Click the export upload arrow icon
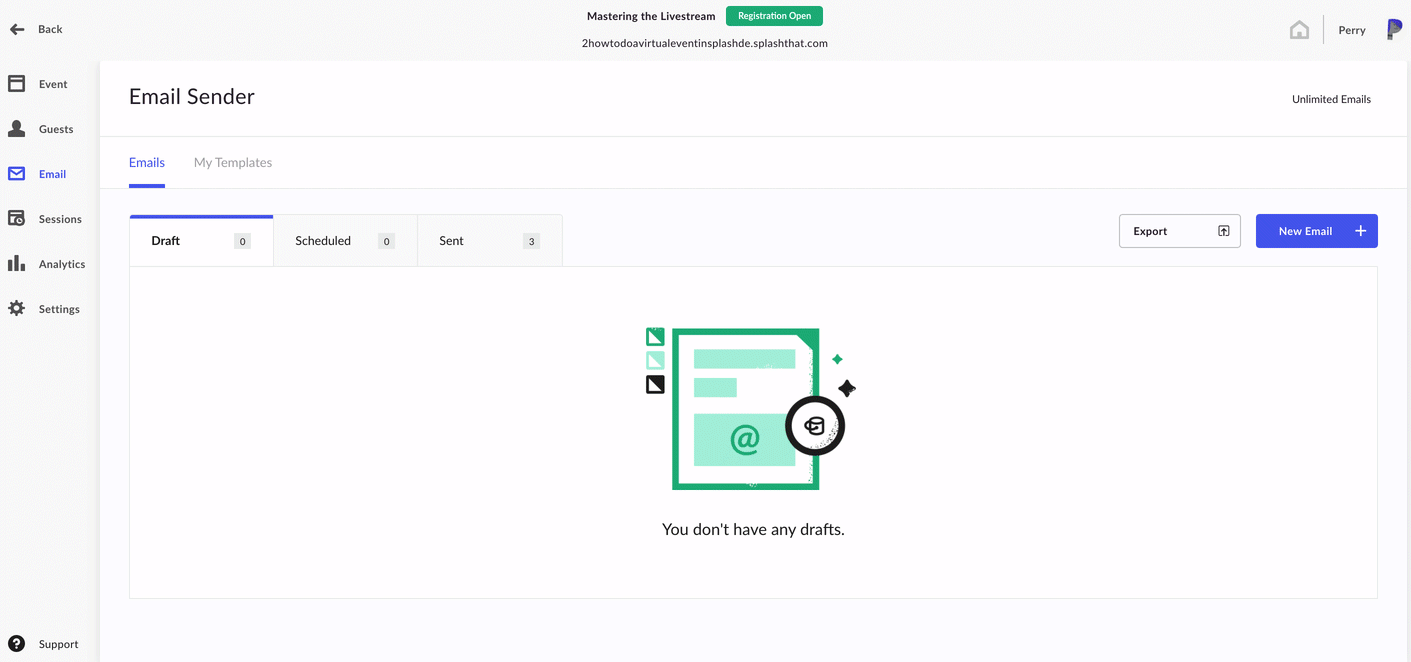The width and height of the screenshot is (1411, 662). pyautogui.click(x=1223, y=231)
